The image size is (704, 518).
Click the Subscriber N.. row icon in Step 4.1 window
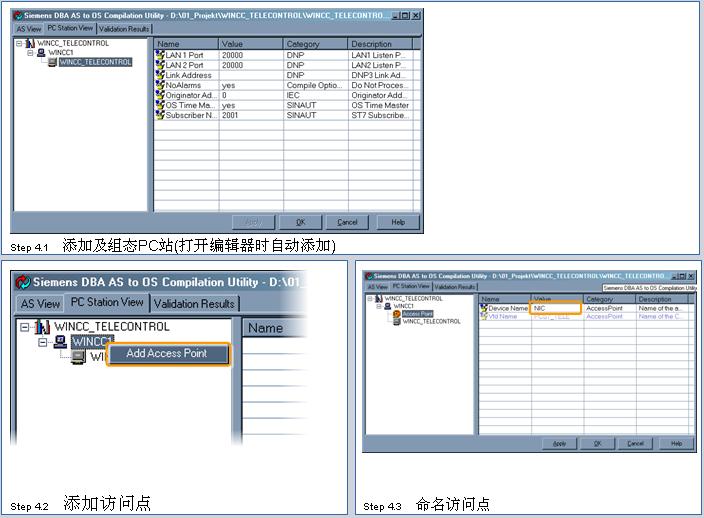pos(160,115)
